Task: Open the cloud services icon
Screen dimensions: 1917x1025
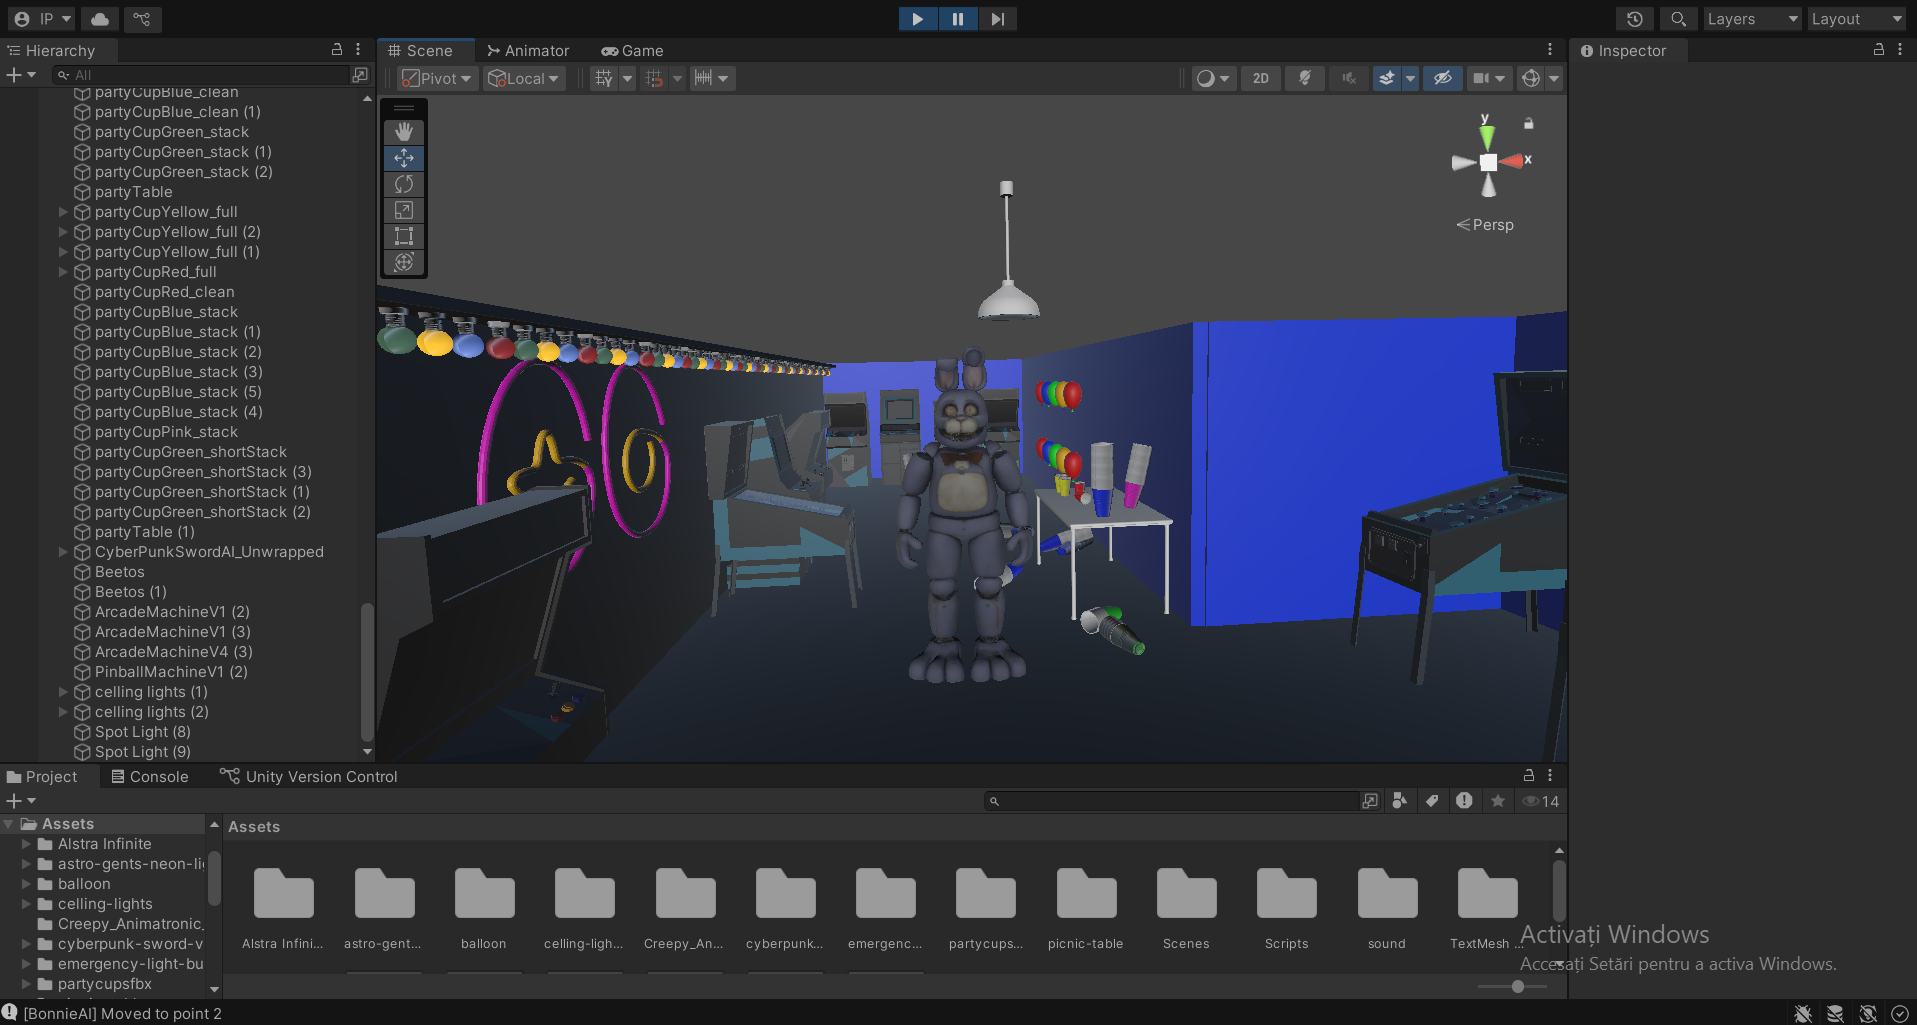Action: (100, 19)
